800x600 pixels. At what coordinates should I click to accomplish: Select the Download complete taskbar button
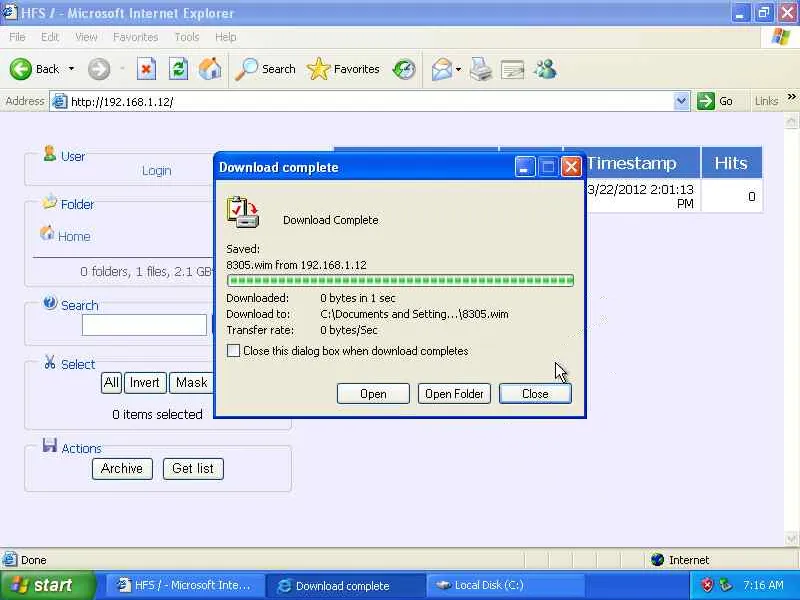point(345,586)
